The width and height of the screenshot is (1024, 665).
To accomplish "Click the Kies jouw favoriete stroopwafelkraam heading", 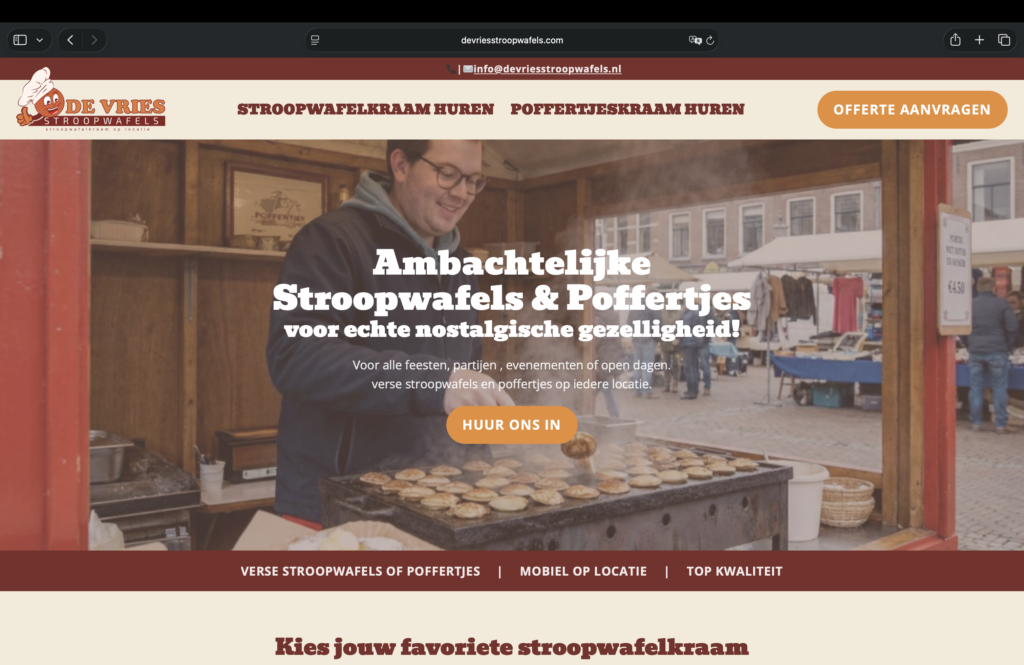I will pos(512,647).
